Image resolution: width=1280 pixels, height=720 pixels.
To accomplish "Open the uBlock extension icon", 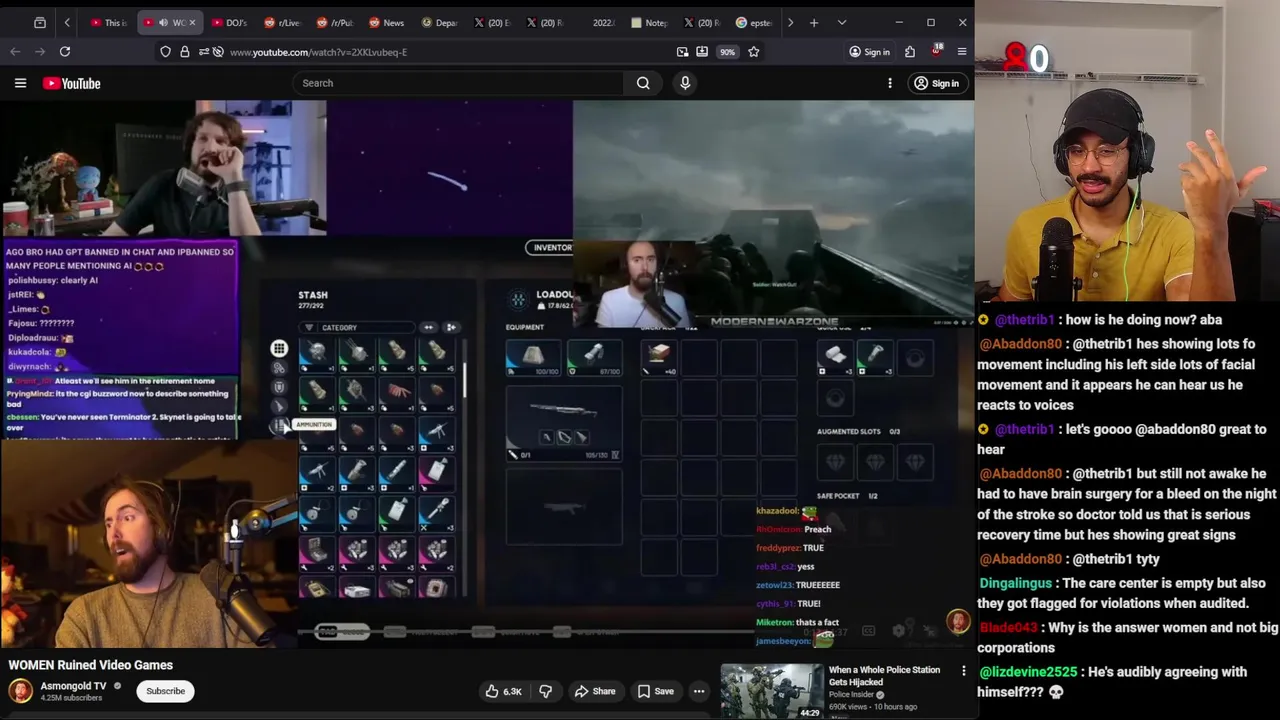I will (936, 51).
